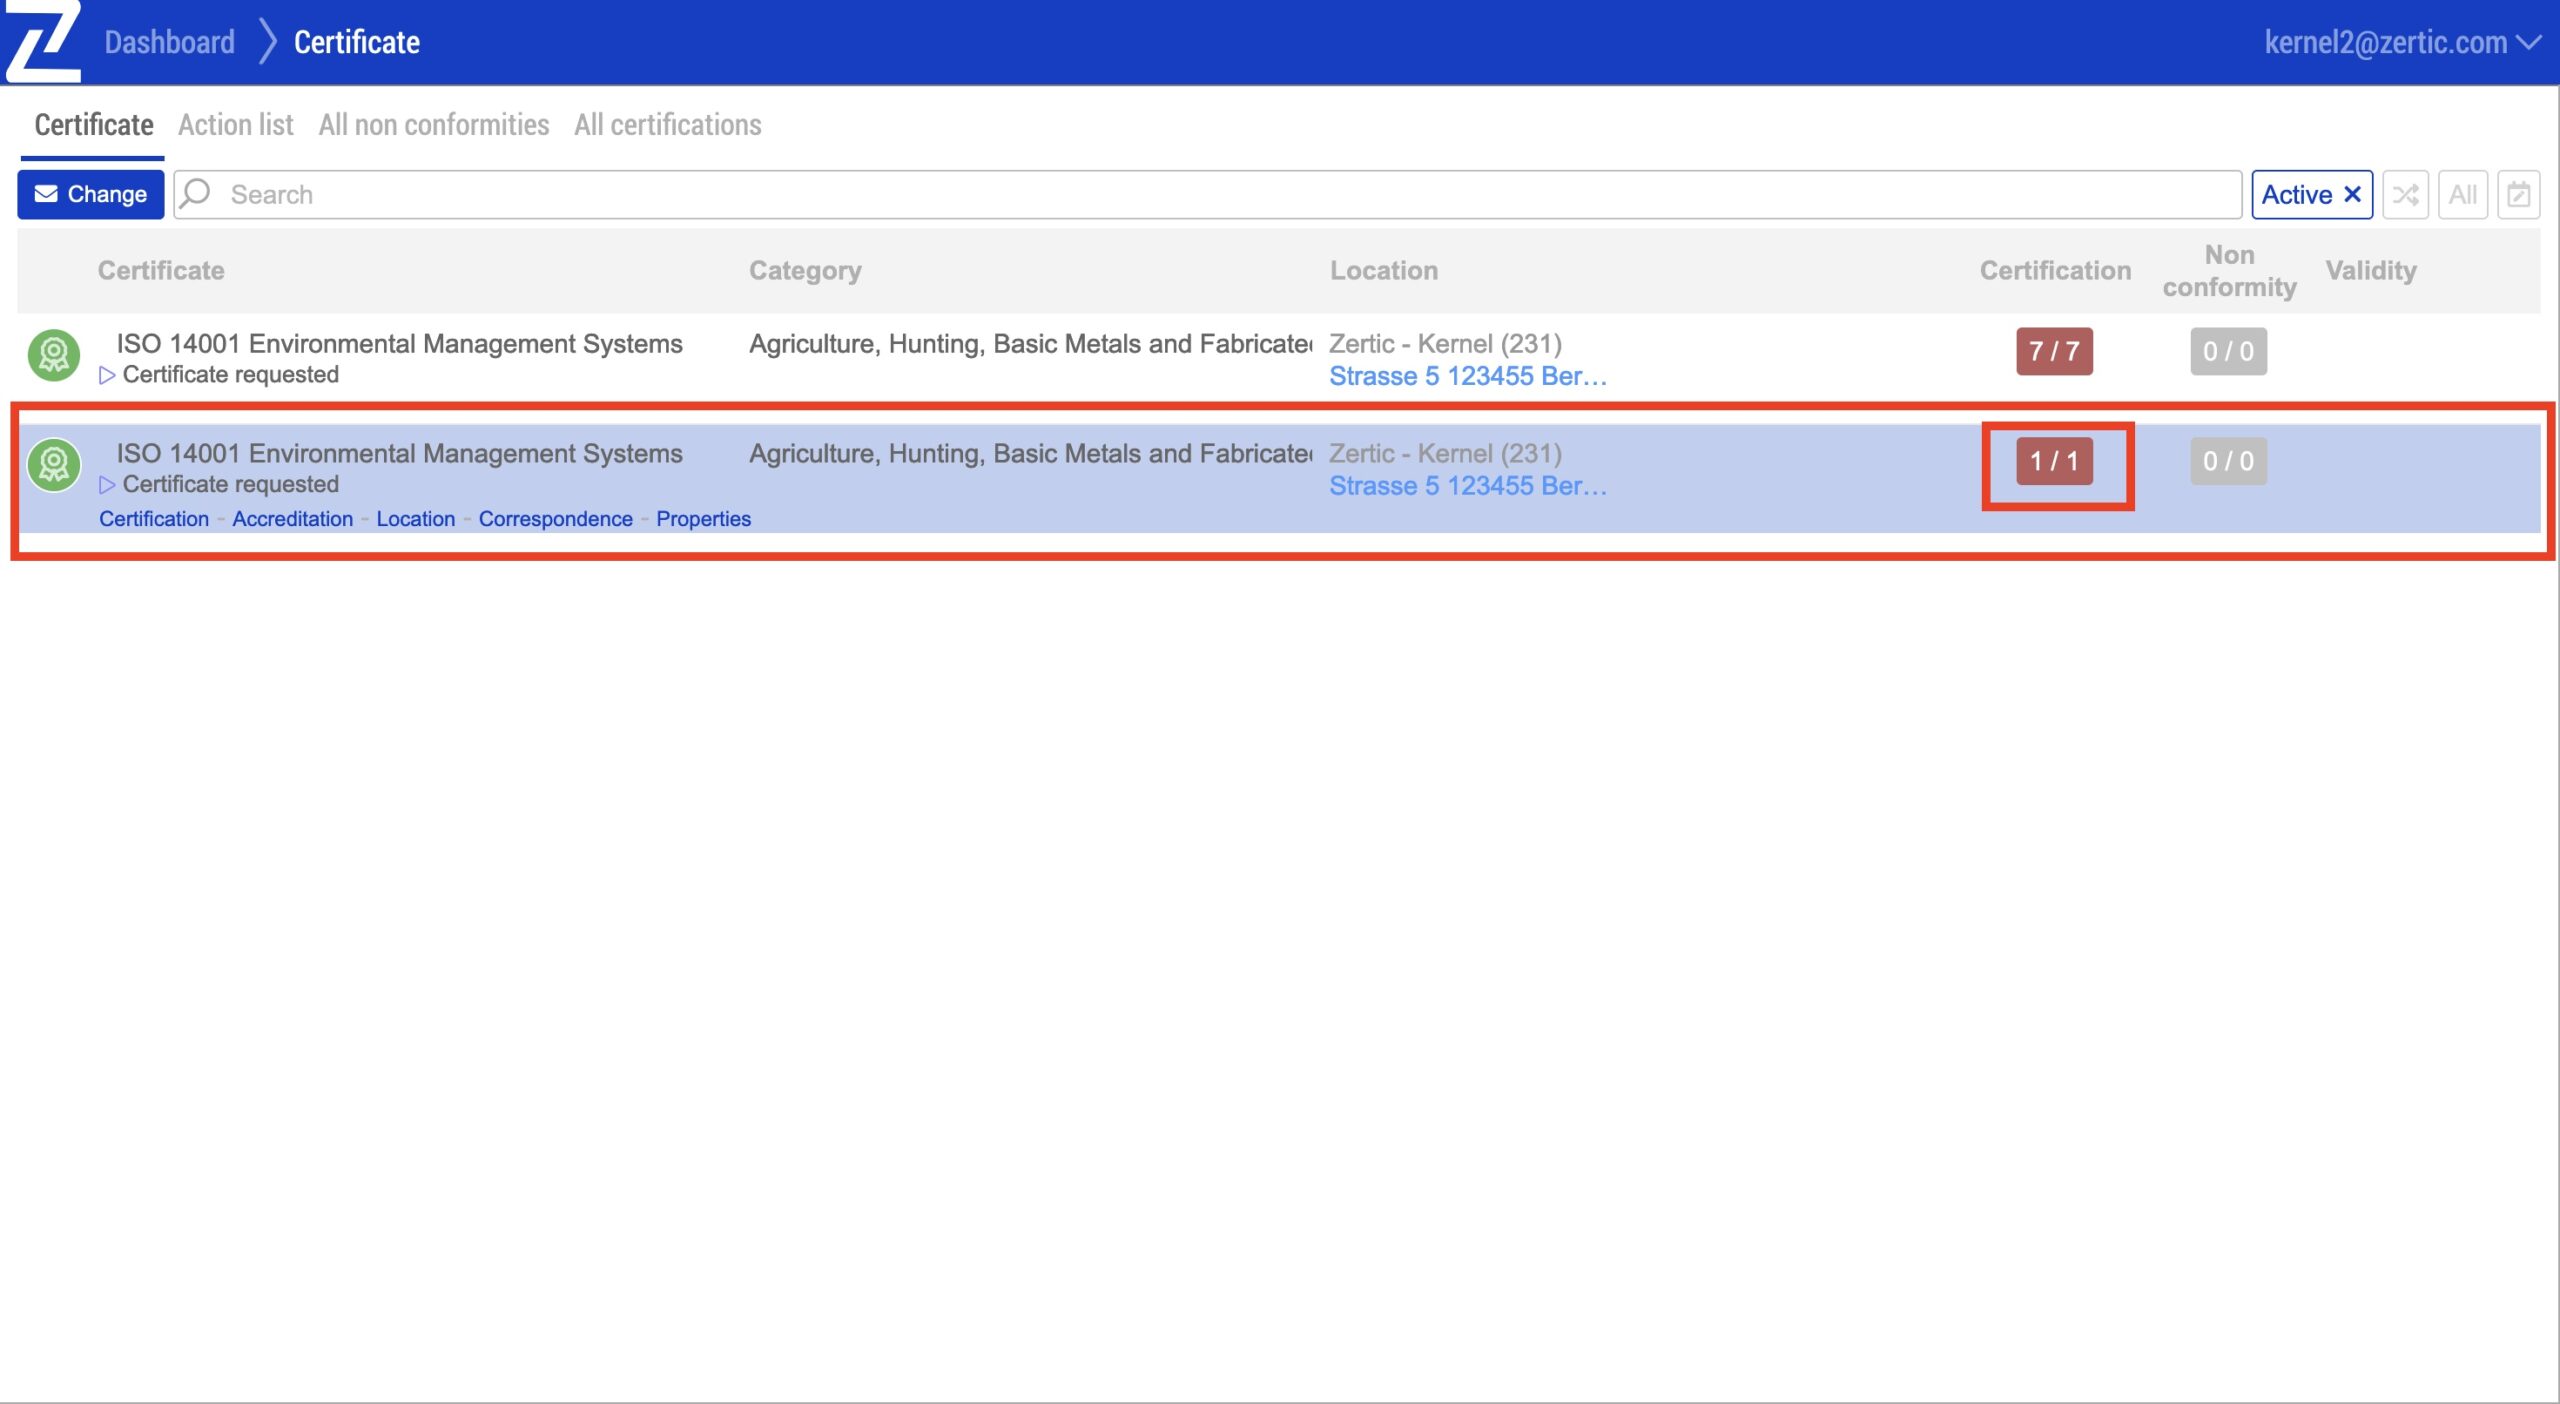The image size is (2560, 1404).
Task: Click the first row's green certificate badge icon
Action: (54, 355)
